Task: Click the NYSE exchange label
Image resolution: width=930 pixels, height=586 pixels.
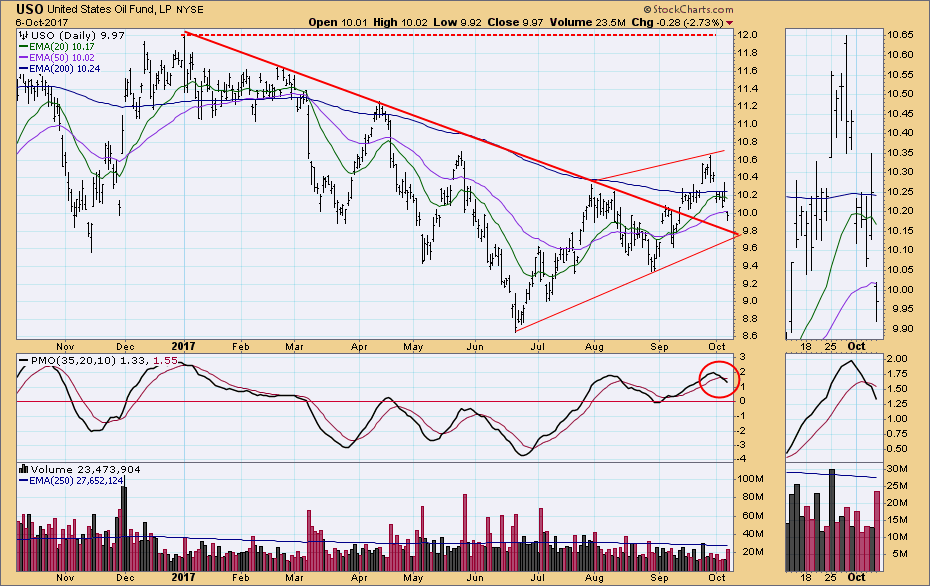Action: pyautogui.click(x=190, y=9)
